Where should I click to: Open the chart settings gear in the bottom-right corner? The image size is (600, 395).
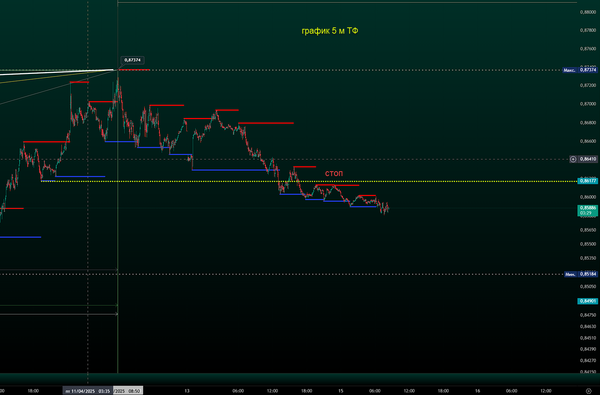coord(589,391)
